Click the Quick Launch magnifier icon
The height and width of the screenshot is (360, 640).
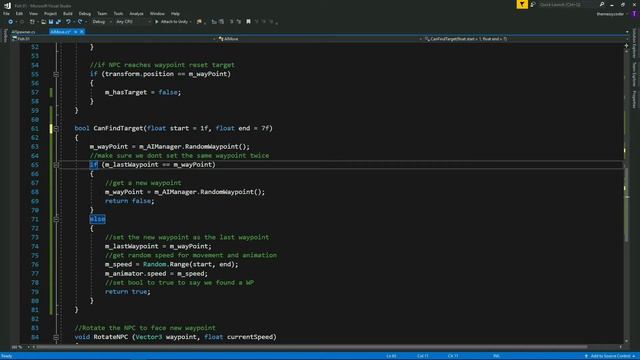click(x=602, y=4)
